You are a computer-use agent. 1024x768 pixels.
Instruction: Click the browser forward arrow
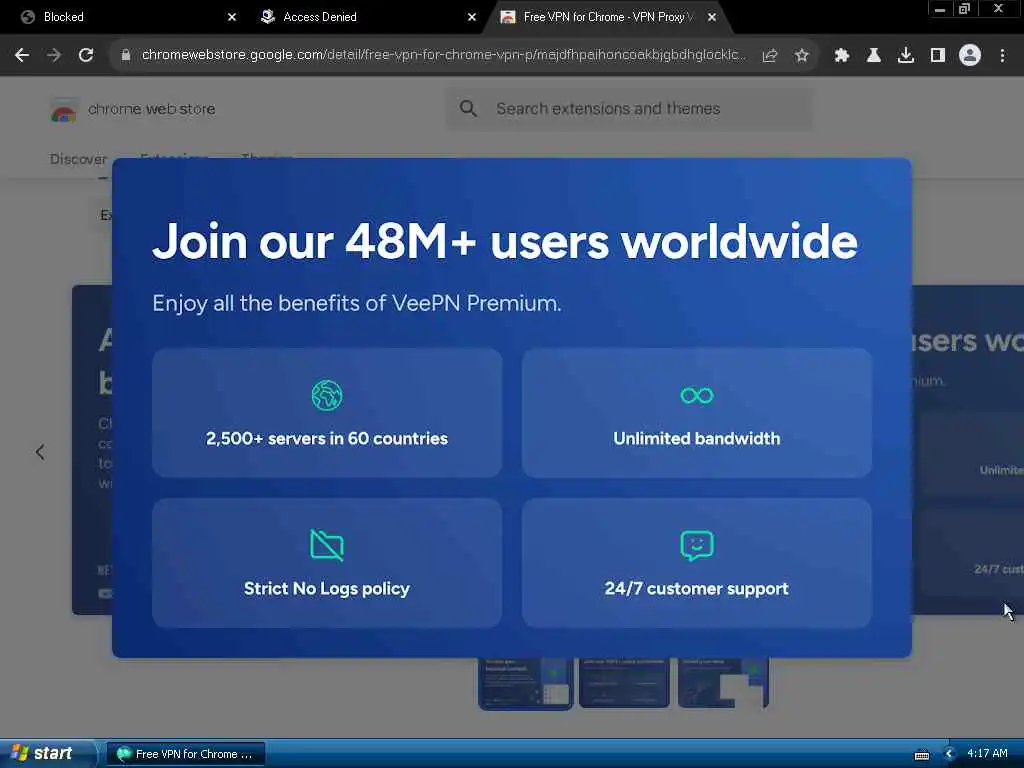coord(54,56)
